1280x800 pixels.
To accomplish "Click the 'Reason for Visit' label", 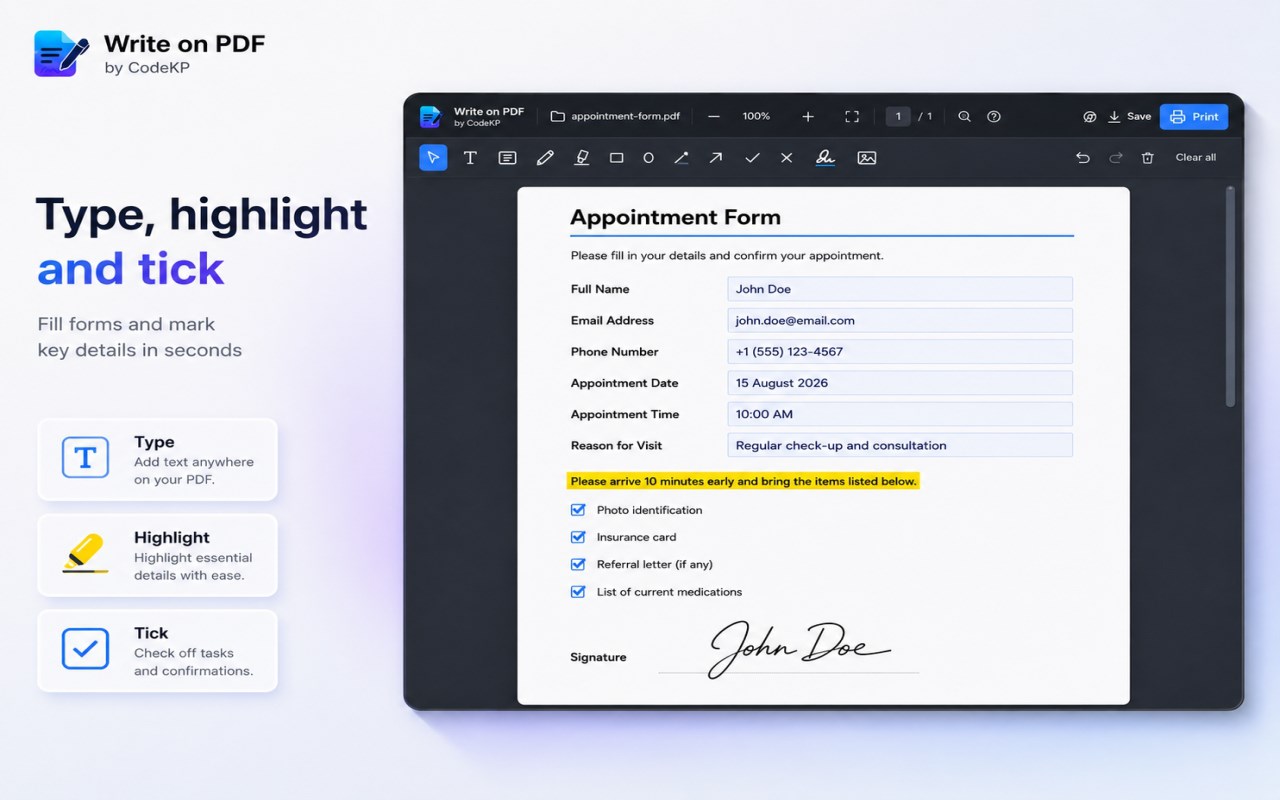I will click(616, 446).
